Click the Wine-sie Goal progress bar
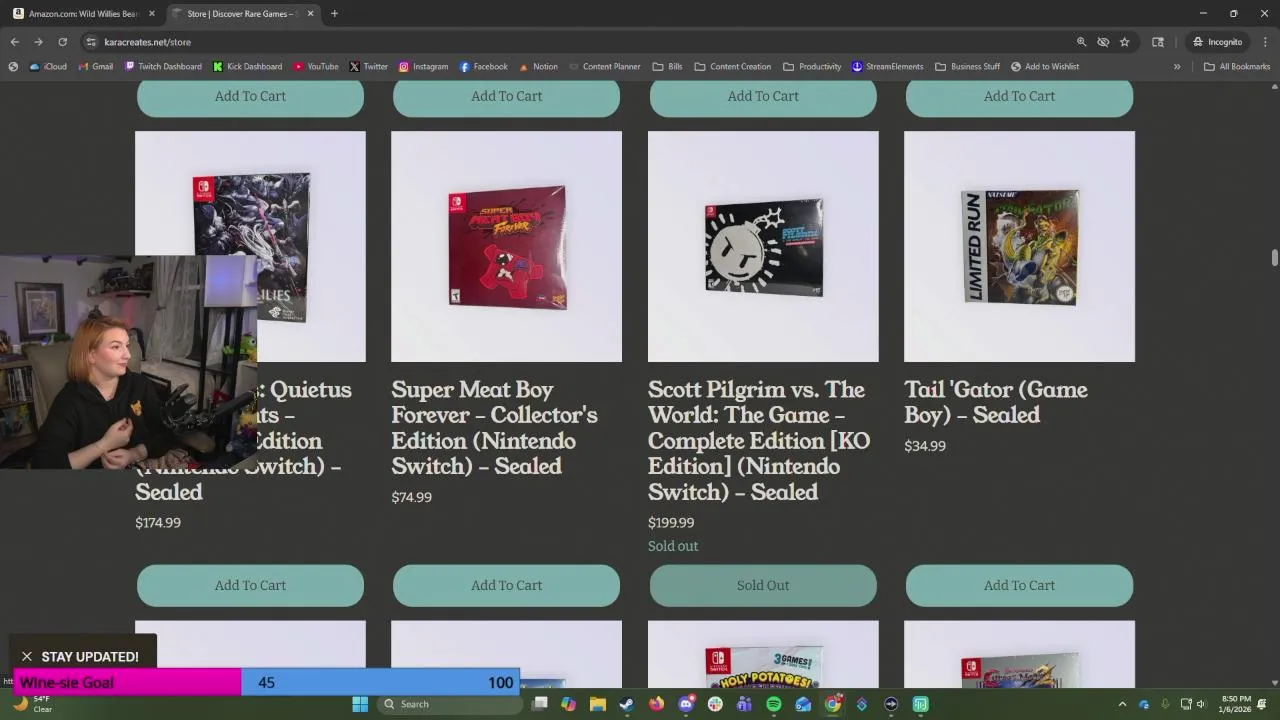This screenshot has width=1280, height=720. [266, 682]
